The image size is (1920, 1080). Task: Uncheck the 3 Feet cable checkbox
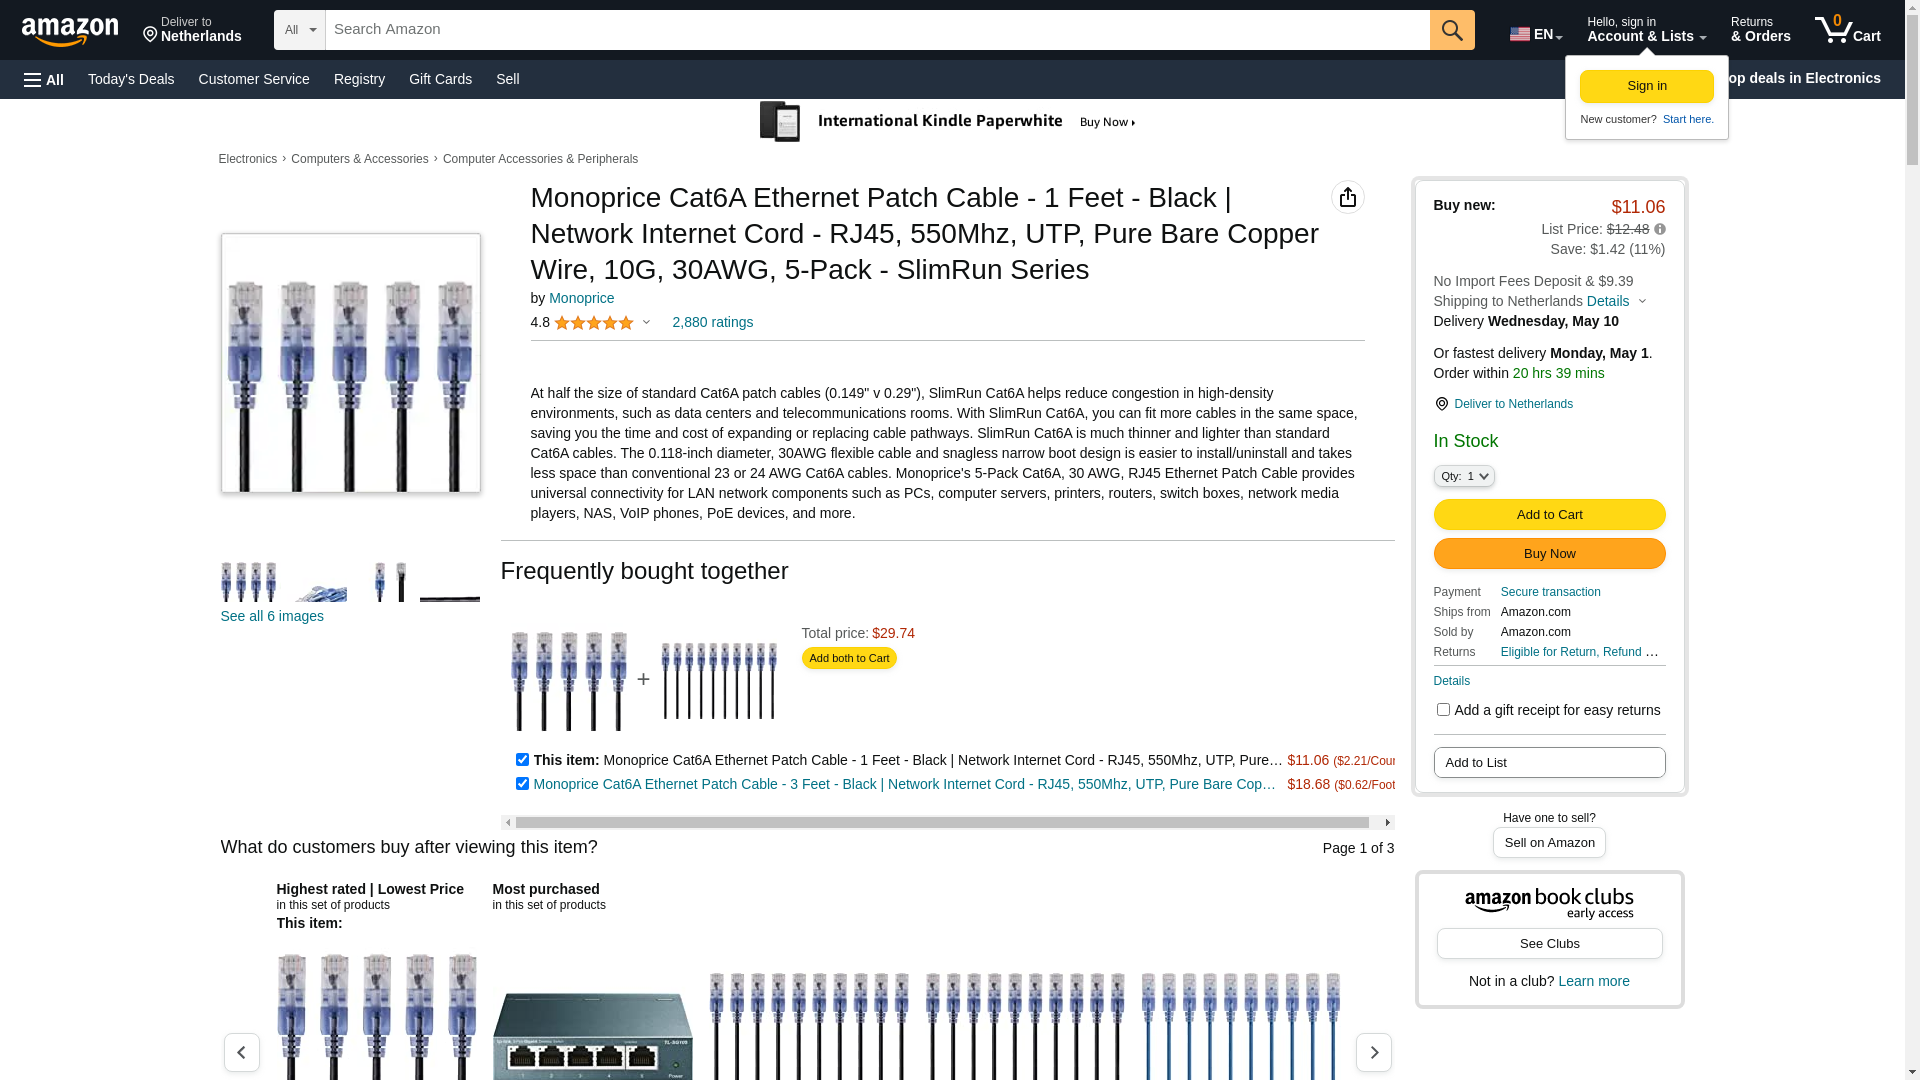click(x=522, y=783)
